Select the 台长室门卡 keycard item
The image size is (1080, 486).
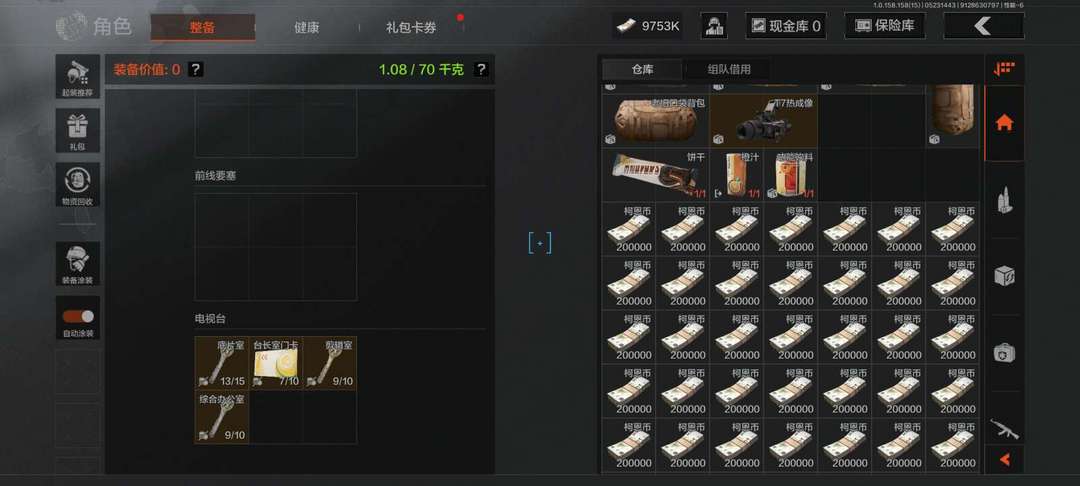pos(276,363)
